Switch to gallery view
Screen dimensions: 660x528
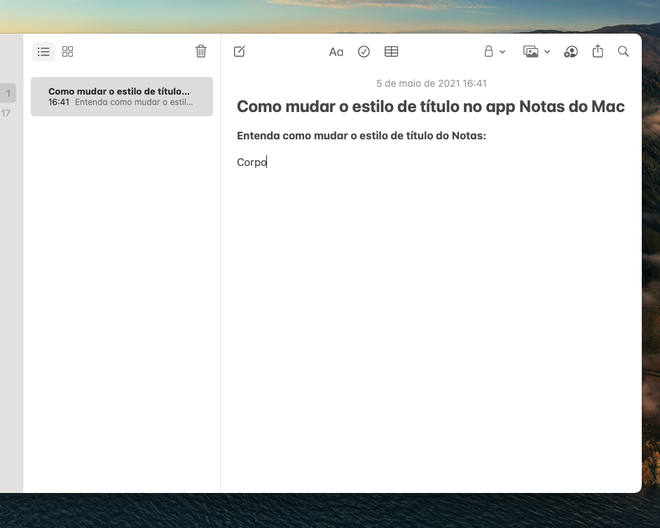point(67,52)
